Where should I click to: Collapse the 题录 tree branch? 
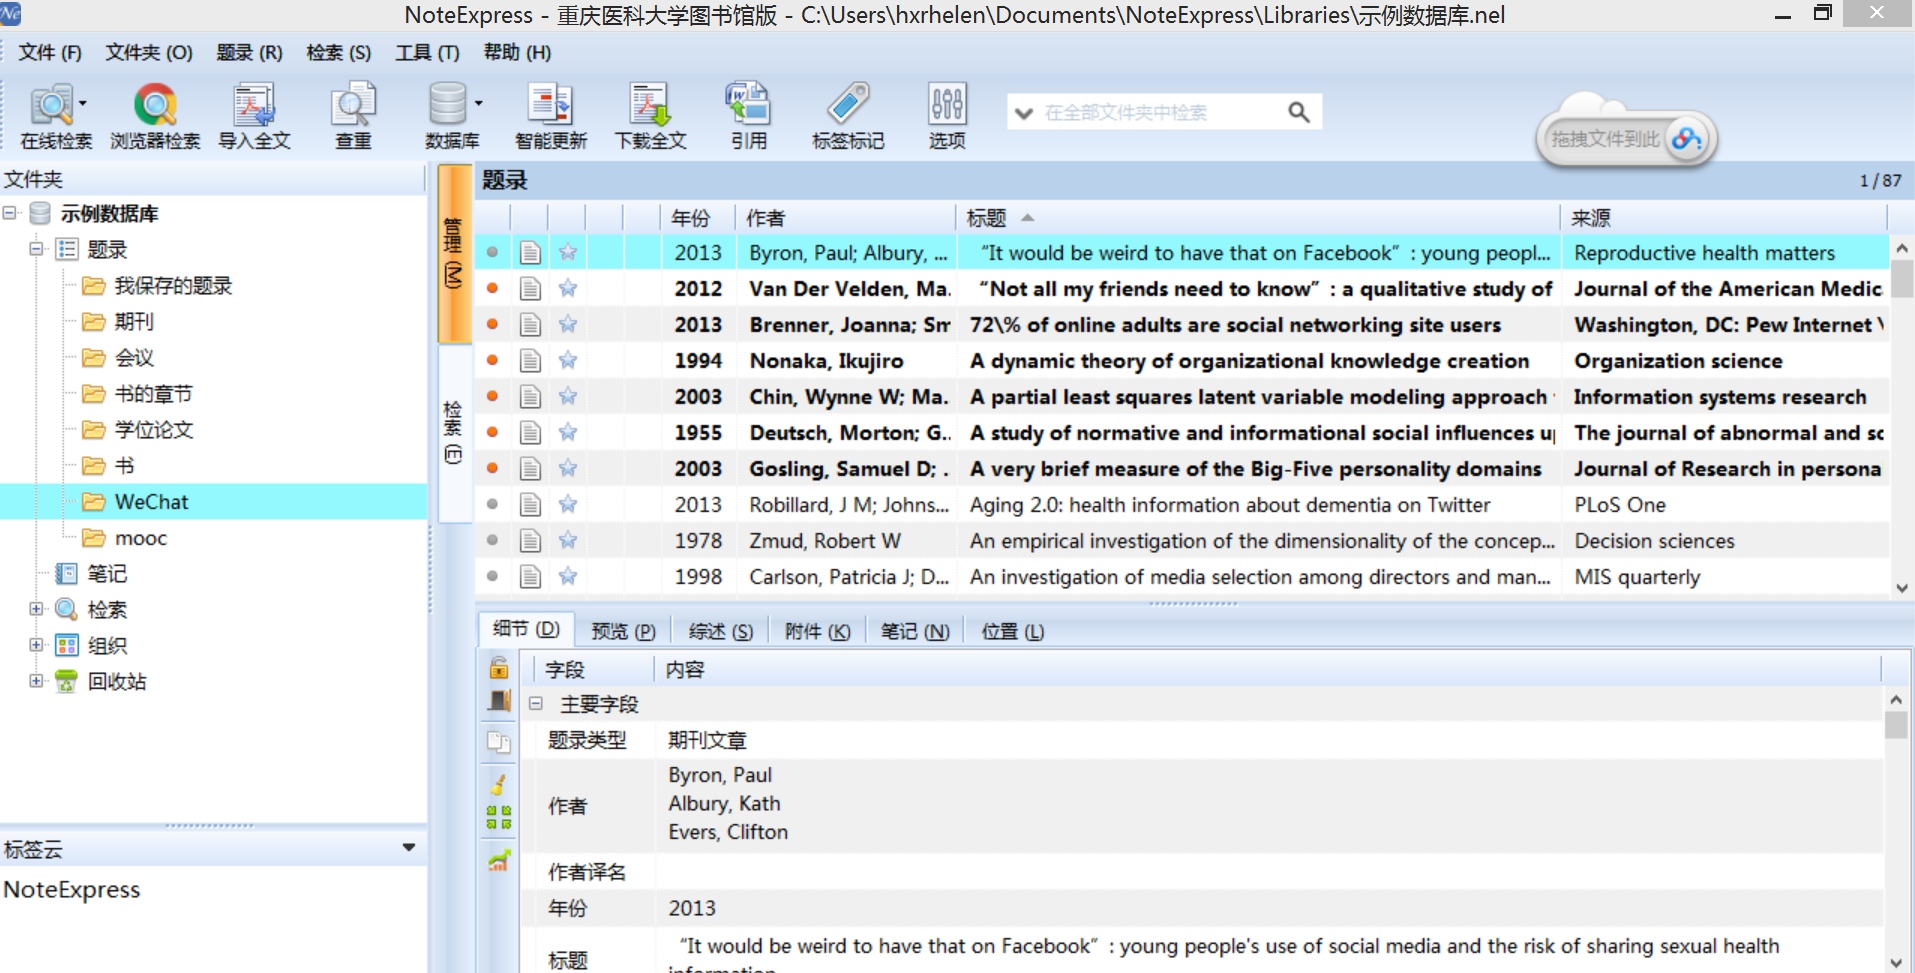(x=36, y=249)
